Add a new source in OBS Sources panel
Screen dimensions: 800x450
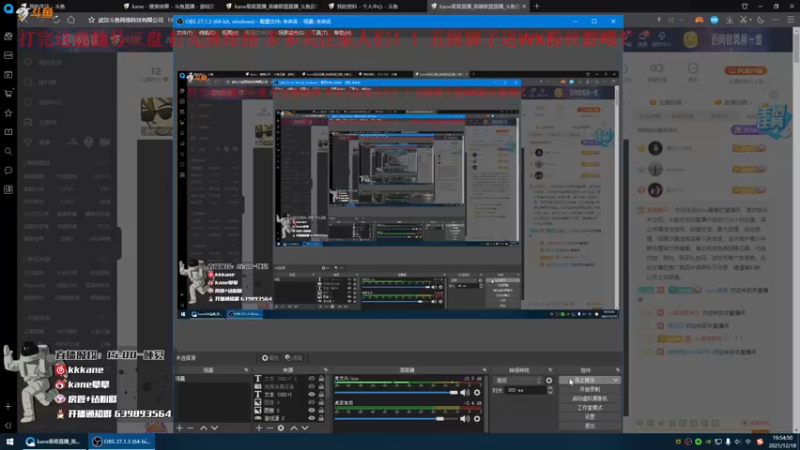pyautogui.click(x=259, y=428)
